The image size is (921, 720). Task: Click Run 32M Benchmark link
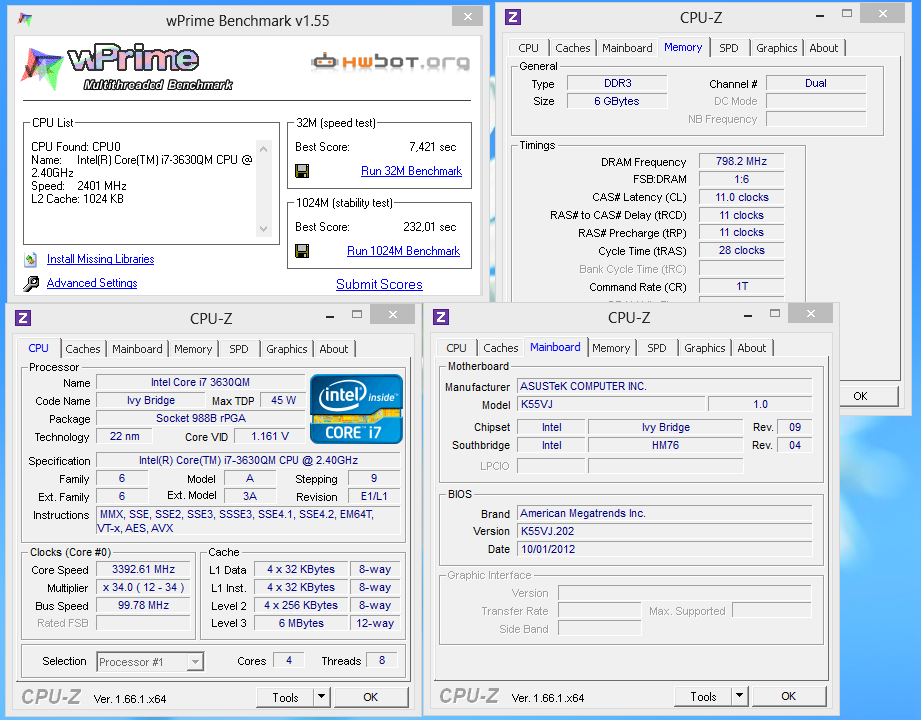pyautogui.click(x=411, y=171)
